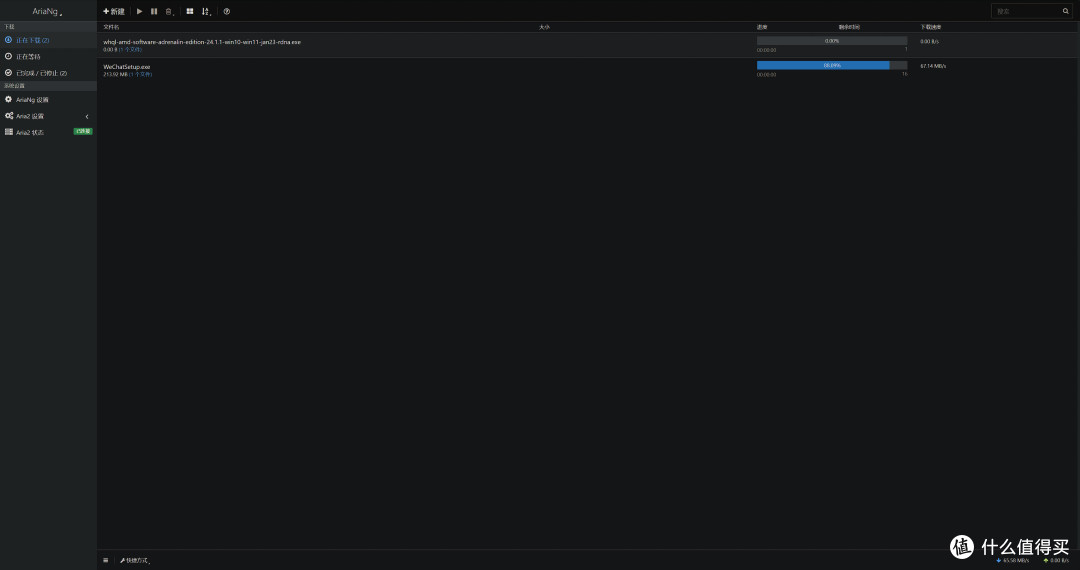Screen dimensions: 1080x570
Task: Click the 0.00% progress bar of the AMD download
Action: pyautogui.click(x=832, y=41)
